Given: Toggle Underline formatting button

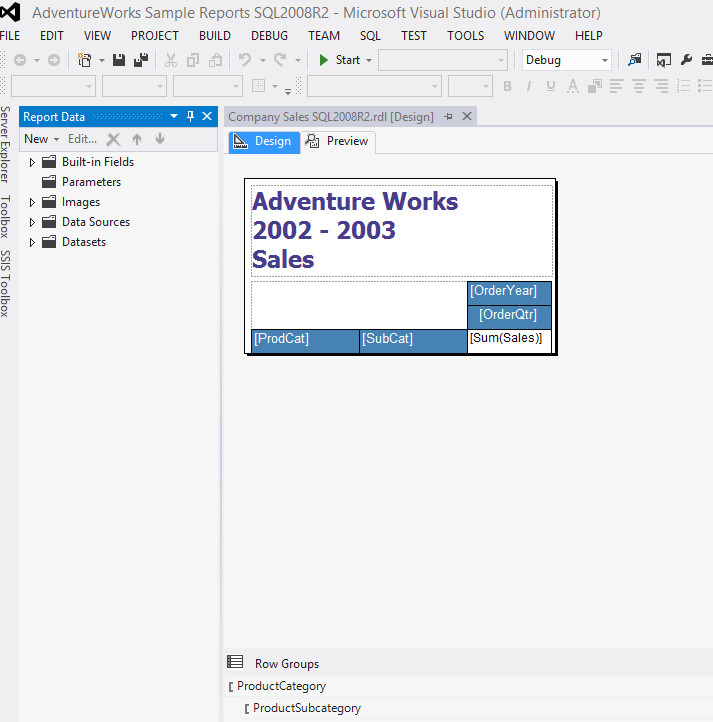Looking at the screenshot, I should 550,86.
